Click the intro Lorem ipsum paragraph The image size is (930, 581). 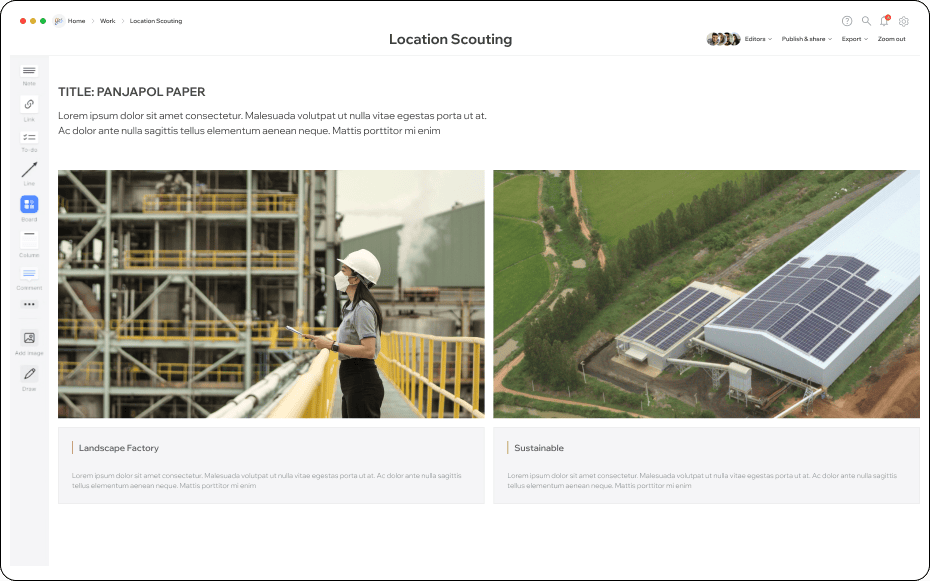[272, 123]
